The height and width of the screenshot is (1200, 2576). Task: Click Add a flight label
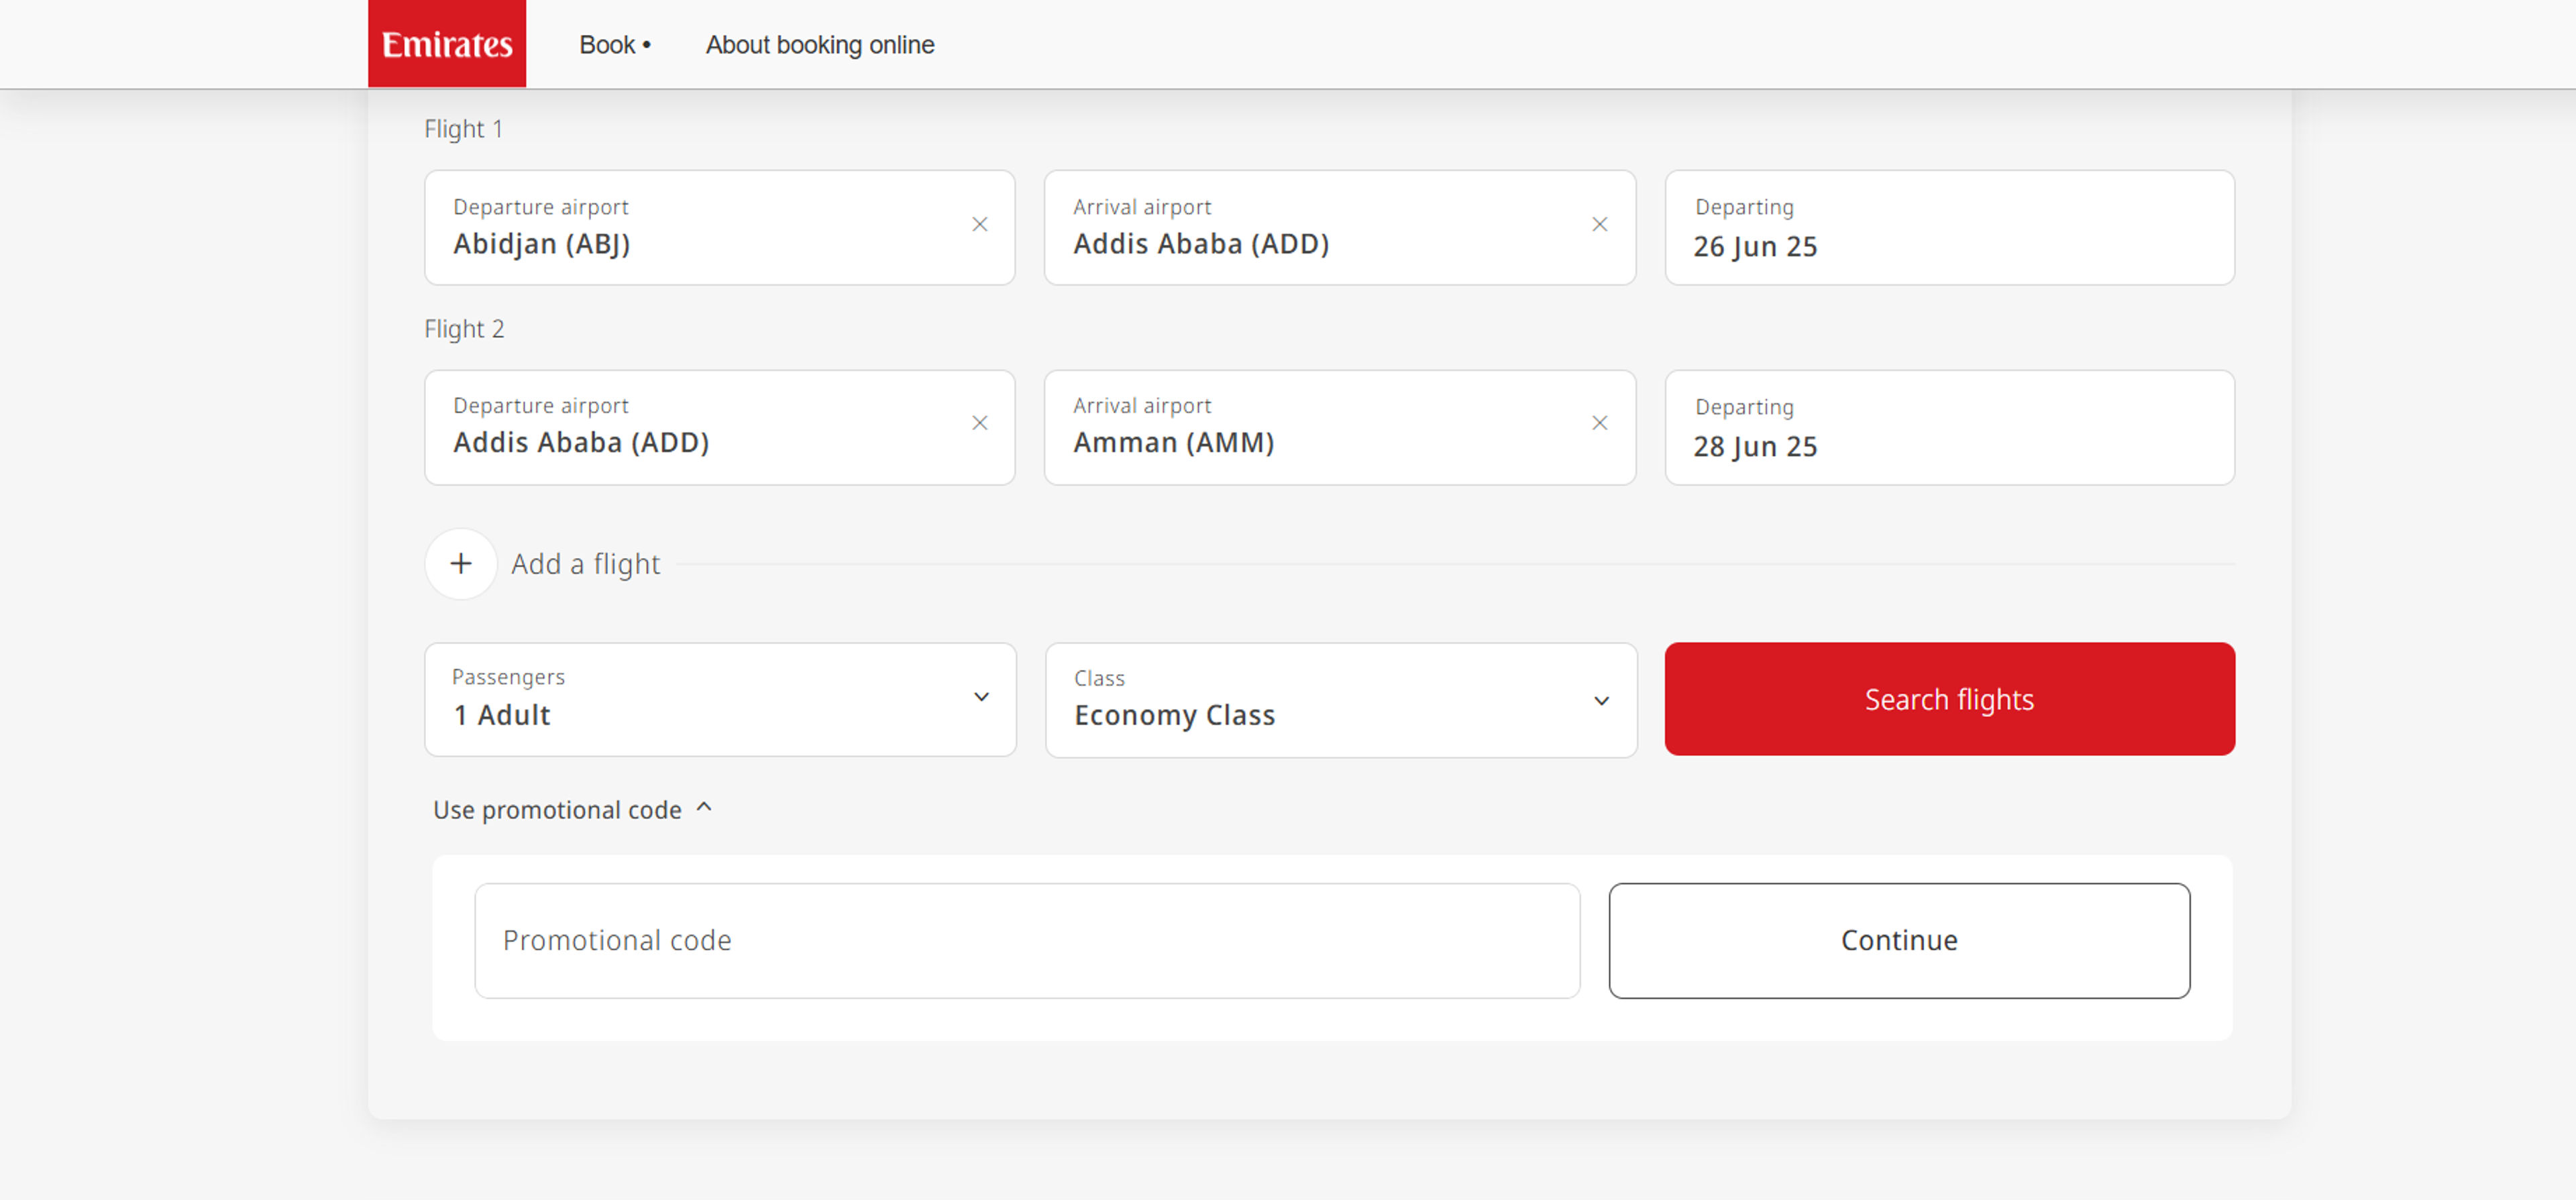click(x=586, y=564)
